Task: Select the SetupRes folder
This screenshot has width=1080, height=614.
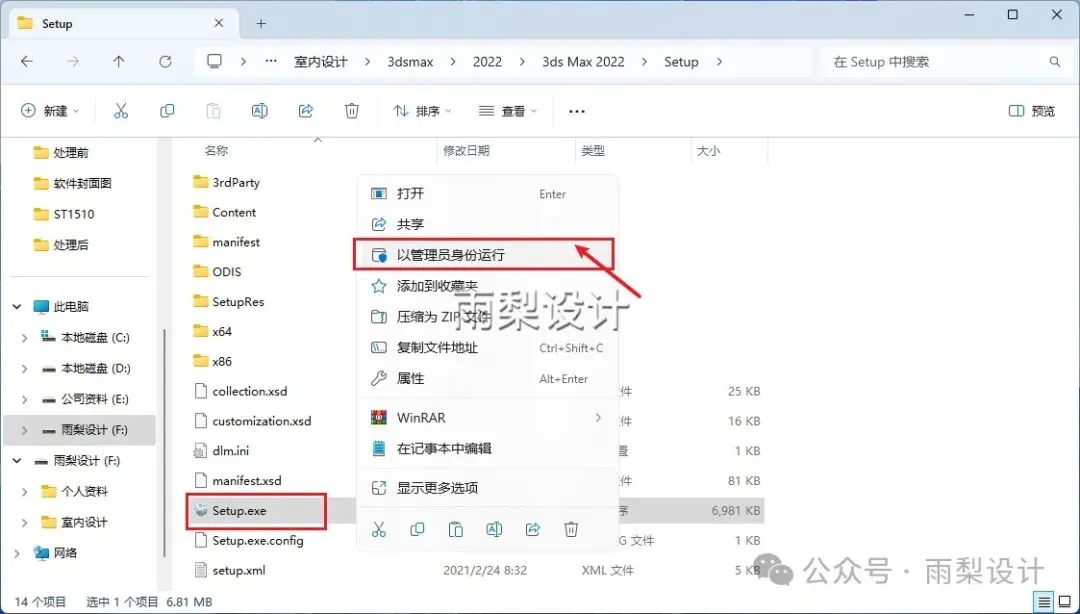Action: pyautogui.click(x=229, y=302)
